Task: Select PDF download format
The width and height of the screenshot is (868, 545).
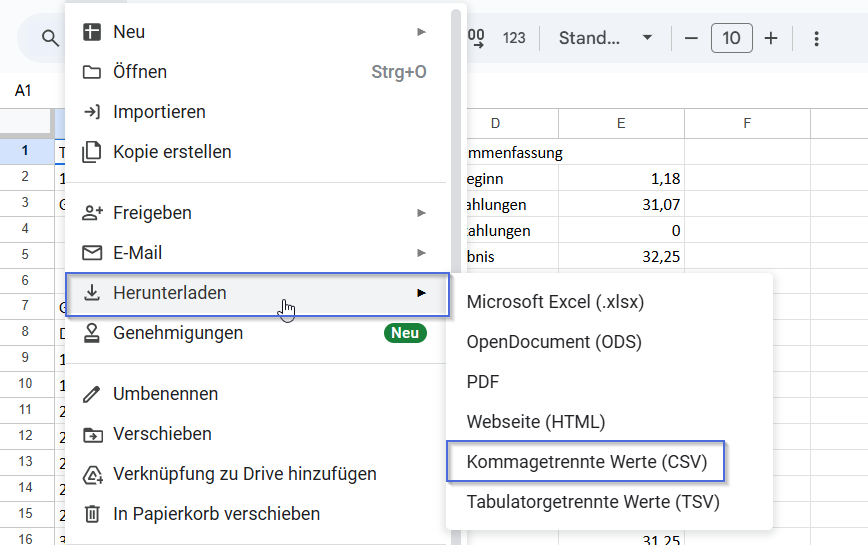Action: point(483,382)
